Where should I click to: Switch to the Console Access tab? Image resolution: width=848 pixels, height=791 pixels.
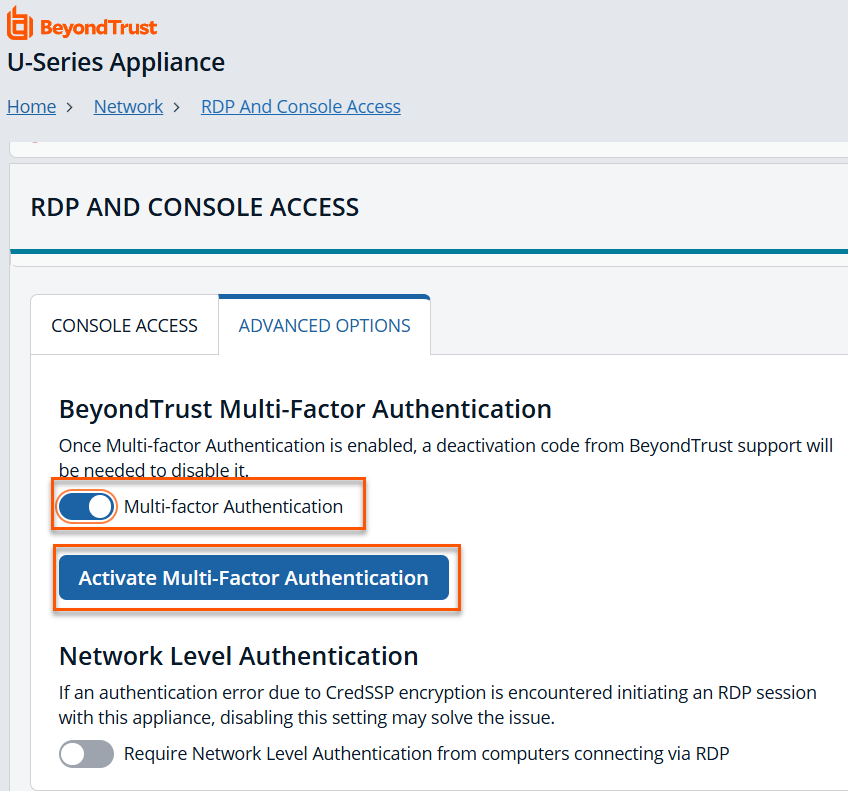pos(124,325)
